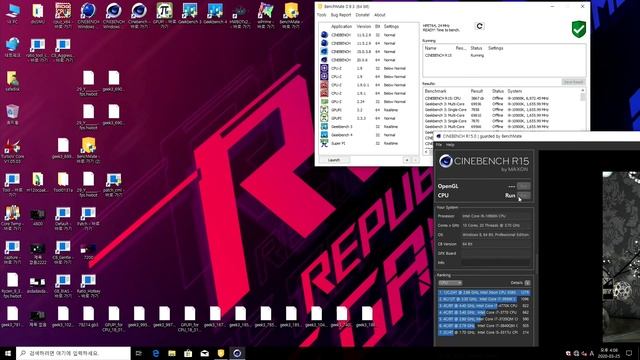Select the Geekbench 4 row icon in BenchMate list
This screenshot has height=360, width=640.
coord(324,135)
